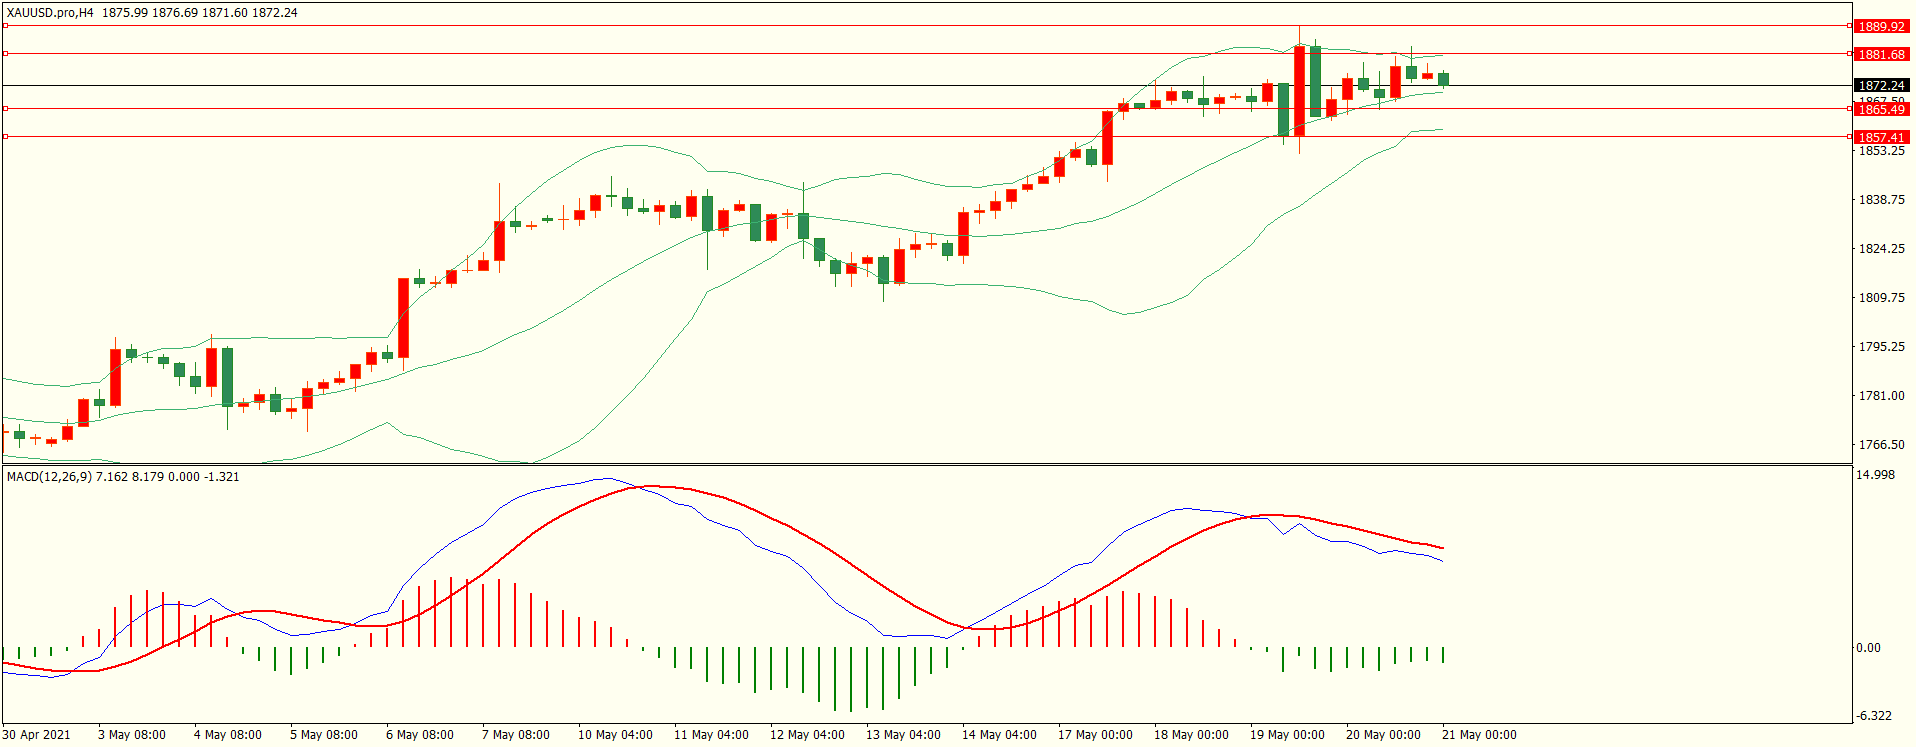Click the 21 May 00:00 time label
The height and width of the screenshot is (747, 1916).
(1479, 735)
